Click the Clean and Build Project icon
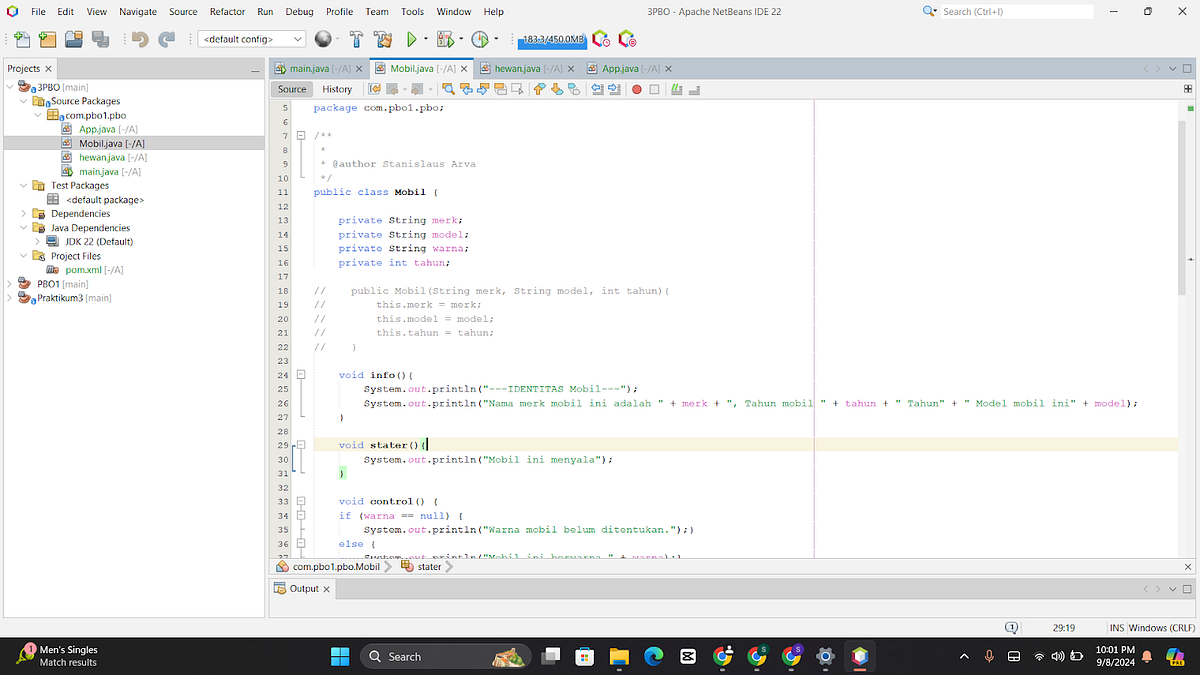This screenshot has width=1200, height=675. [x=383, y=41]
